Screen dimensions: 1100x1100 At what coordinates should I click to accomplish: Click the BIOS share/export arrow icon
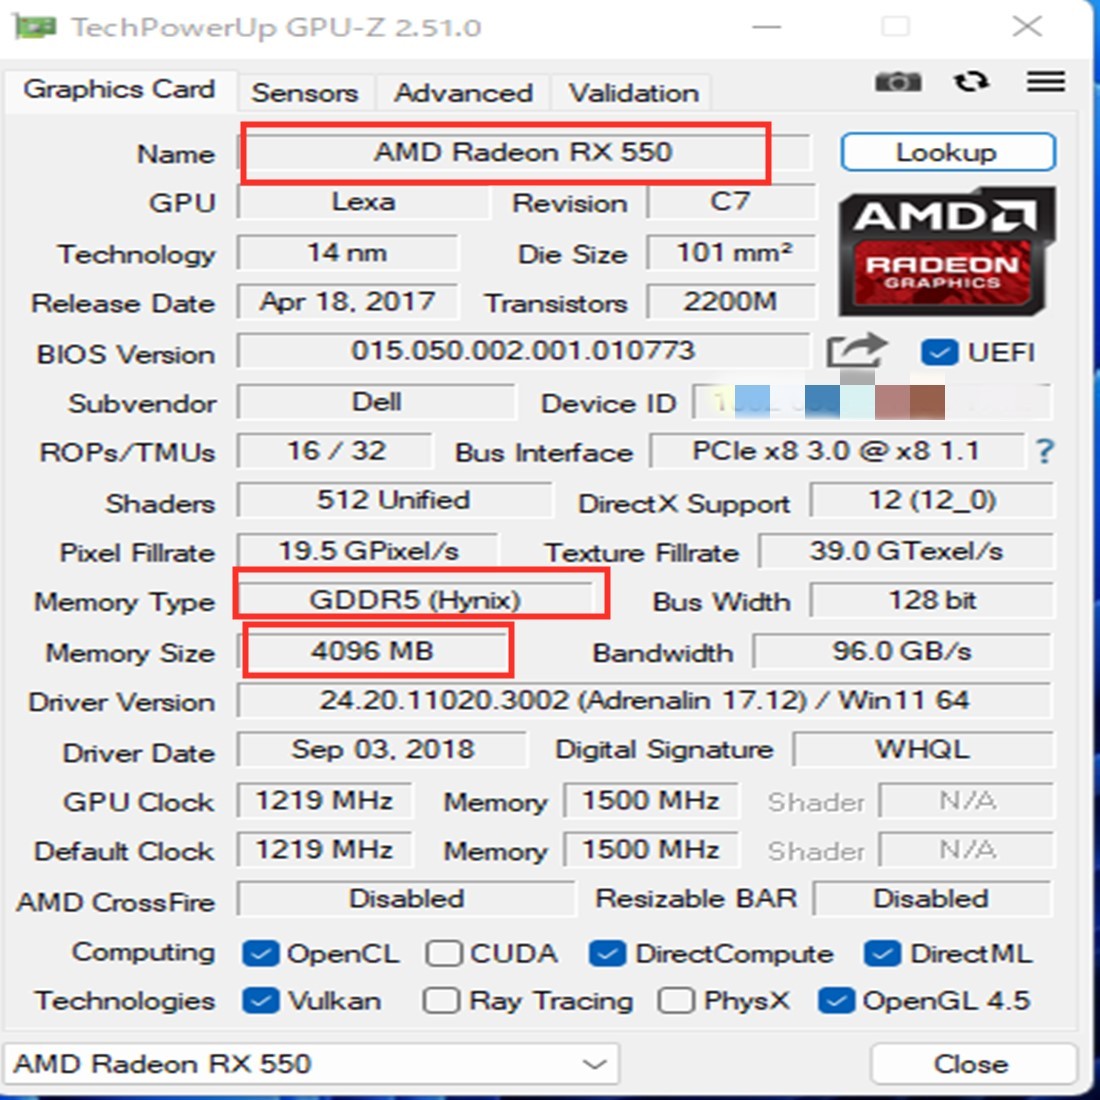point(857,351)
